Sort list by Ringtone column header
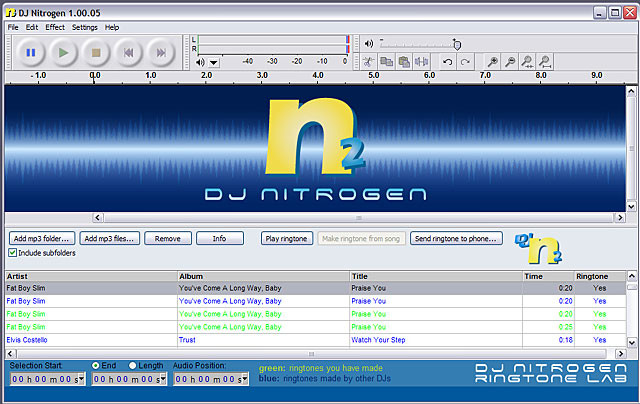Viewport: 640px width, 404px height. (x=600, y=276)
